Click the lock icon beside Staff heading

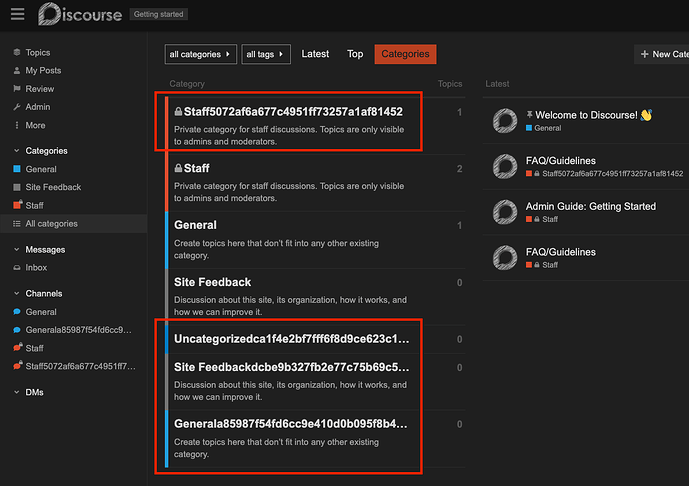coord(178,168)
